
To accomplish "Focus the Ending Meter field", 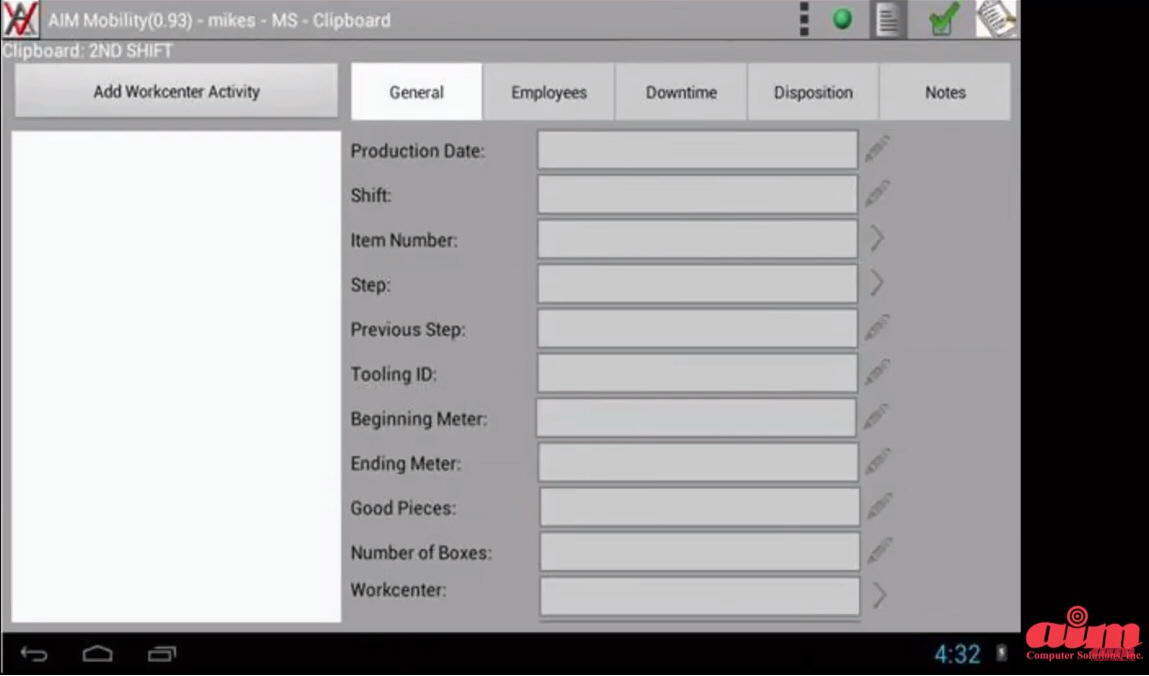I will click(x=698, y=462).
